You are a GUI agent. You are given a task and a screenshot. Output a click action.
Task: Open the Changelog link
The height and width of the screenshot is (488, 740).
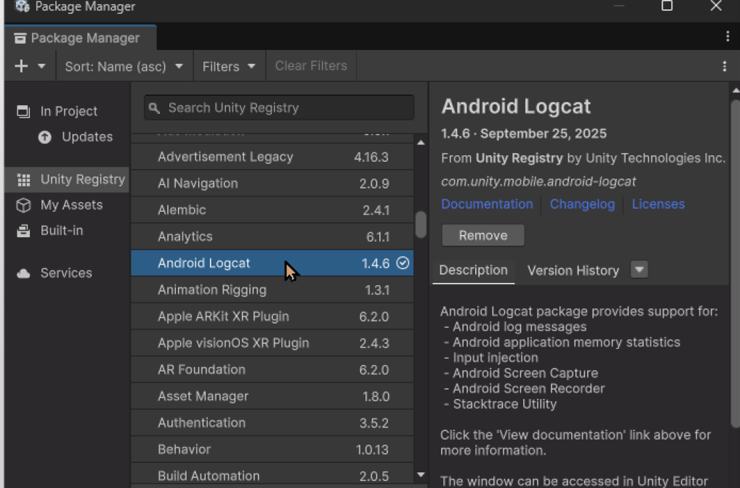(582, 204)
